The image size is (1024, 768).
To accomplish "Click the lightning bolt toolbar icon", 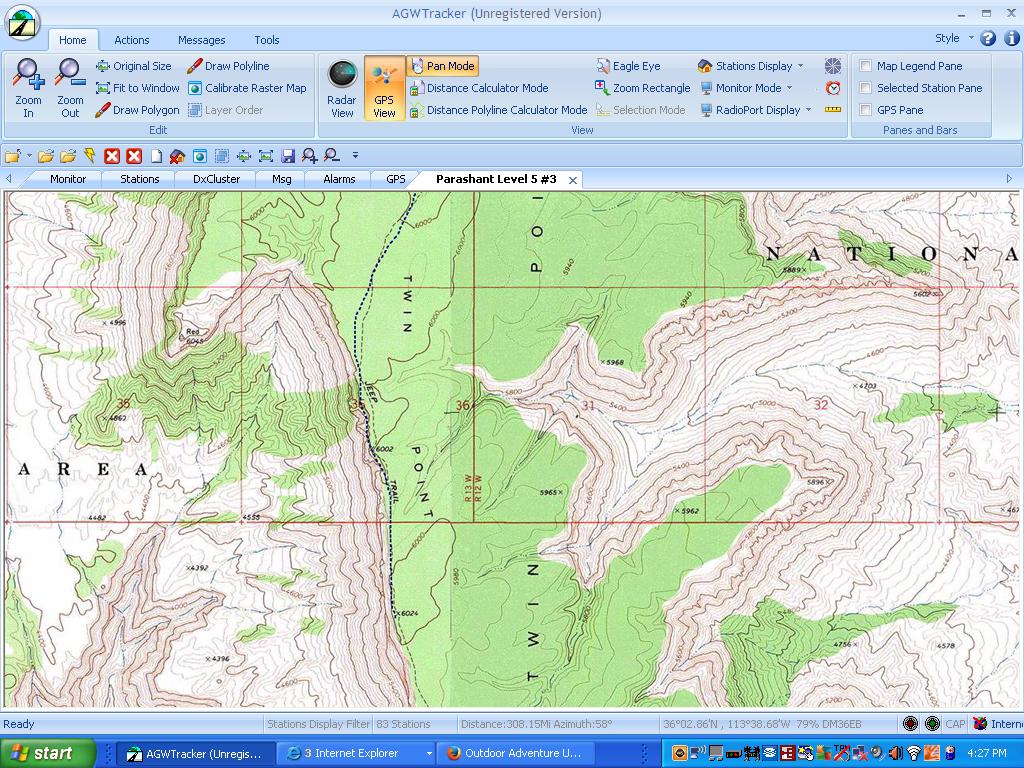I will pos(90,156).
